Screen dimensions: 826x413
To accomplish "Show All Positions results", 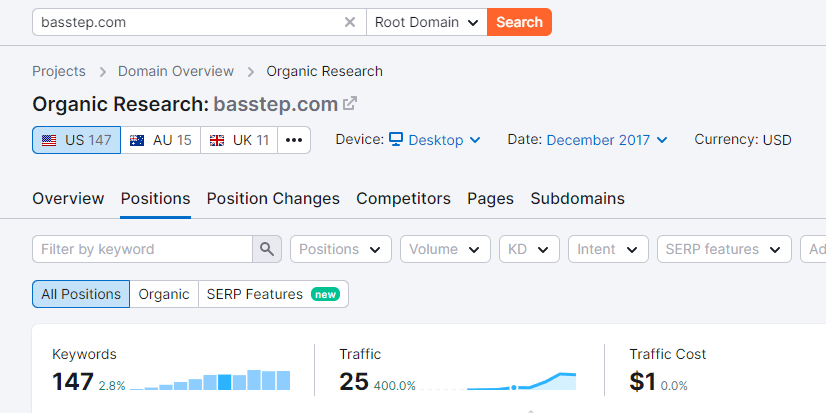I will (81, 294).
